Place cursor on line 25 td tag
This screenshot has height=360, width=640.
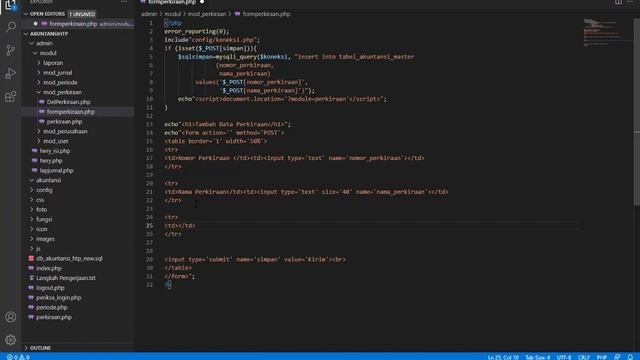(x=180, y=226)
